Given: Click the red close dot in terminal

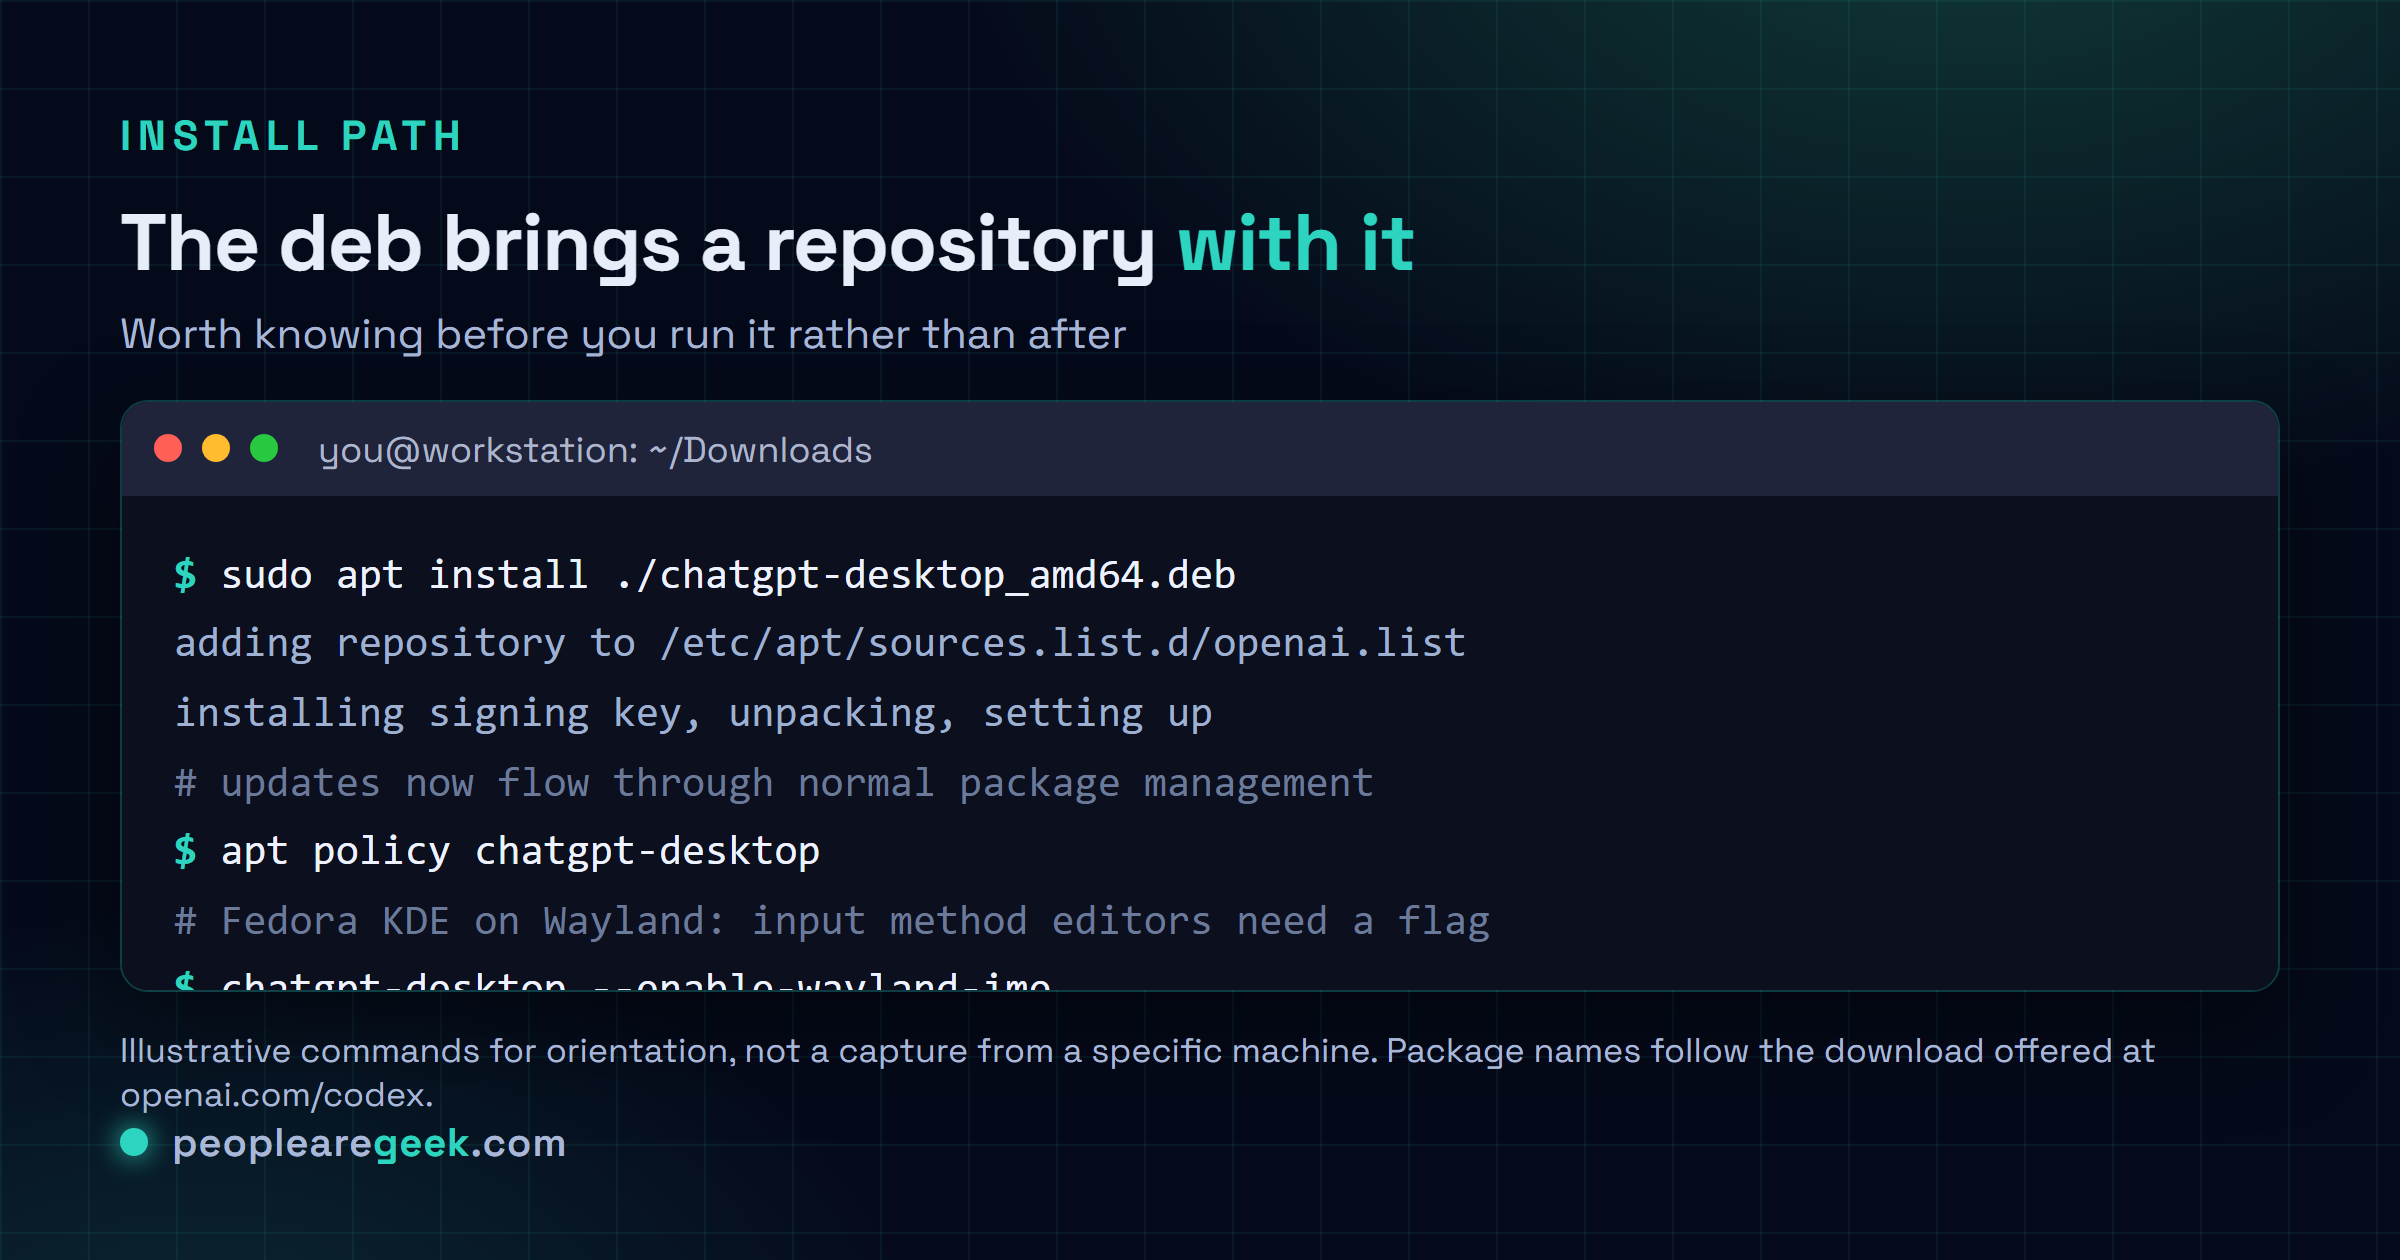Looking at the screenshot, I should coord(168,448).
